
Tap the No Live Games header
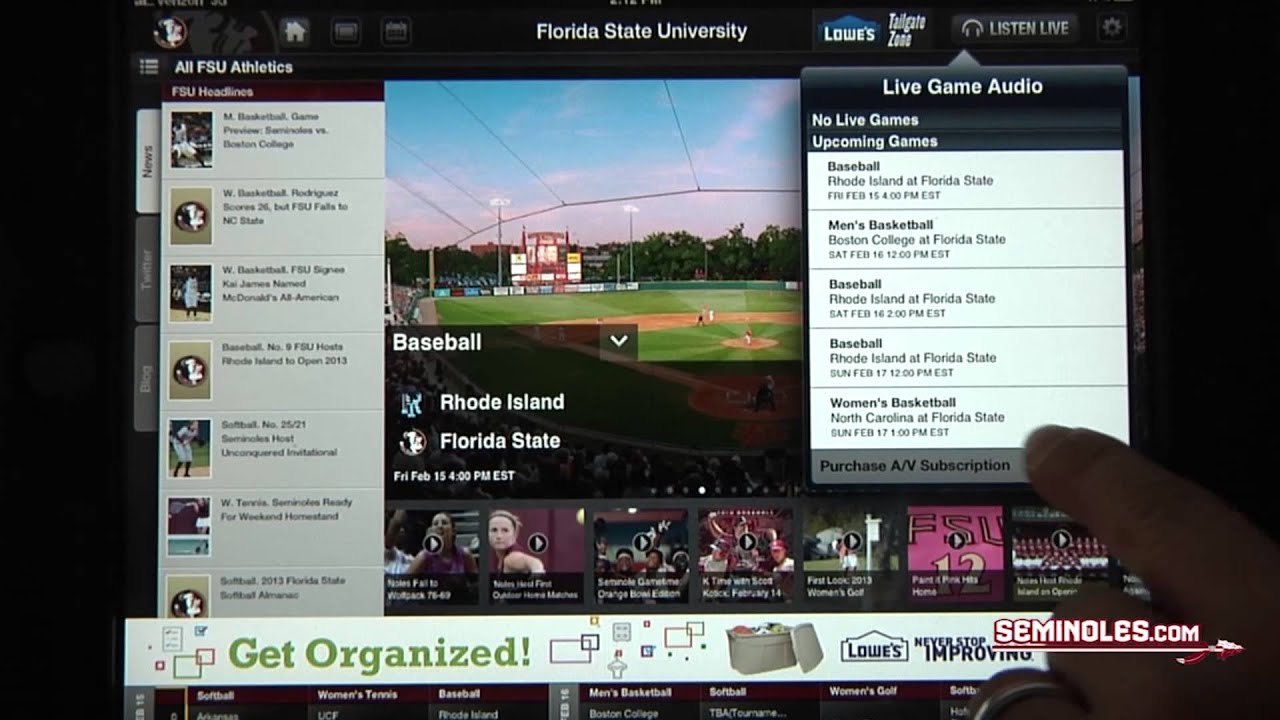(965, 120)
